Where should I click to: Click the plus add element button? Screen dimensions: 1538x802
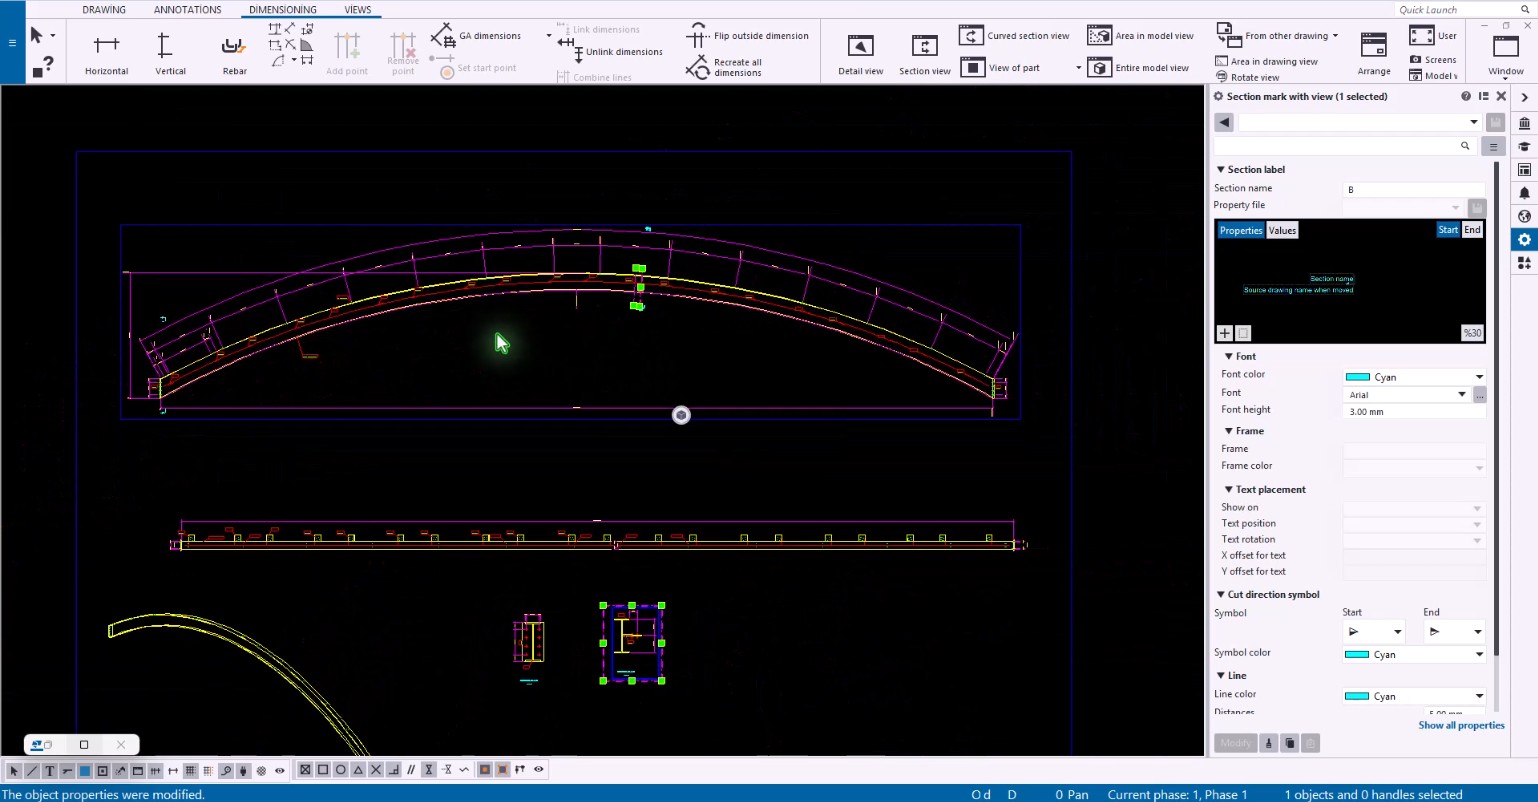point(1224,333)
